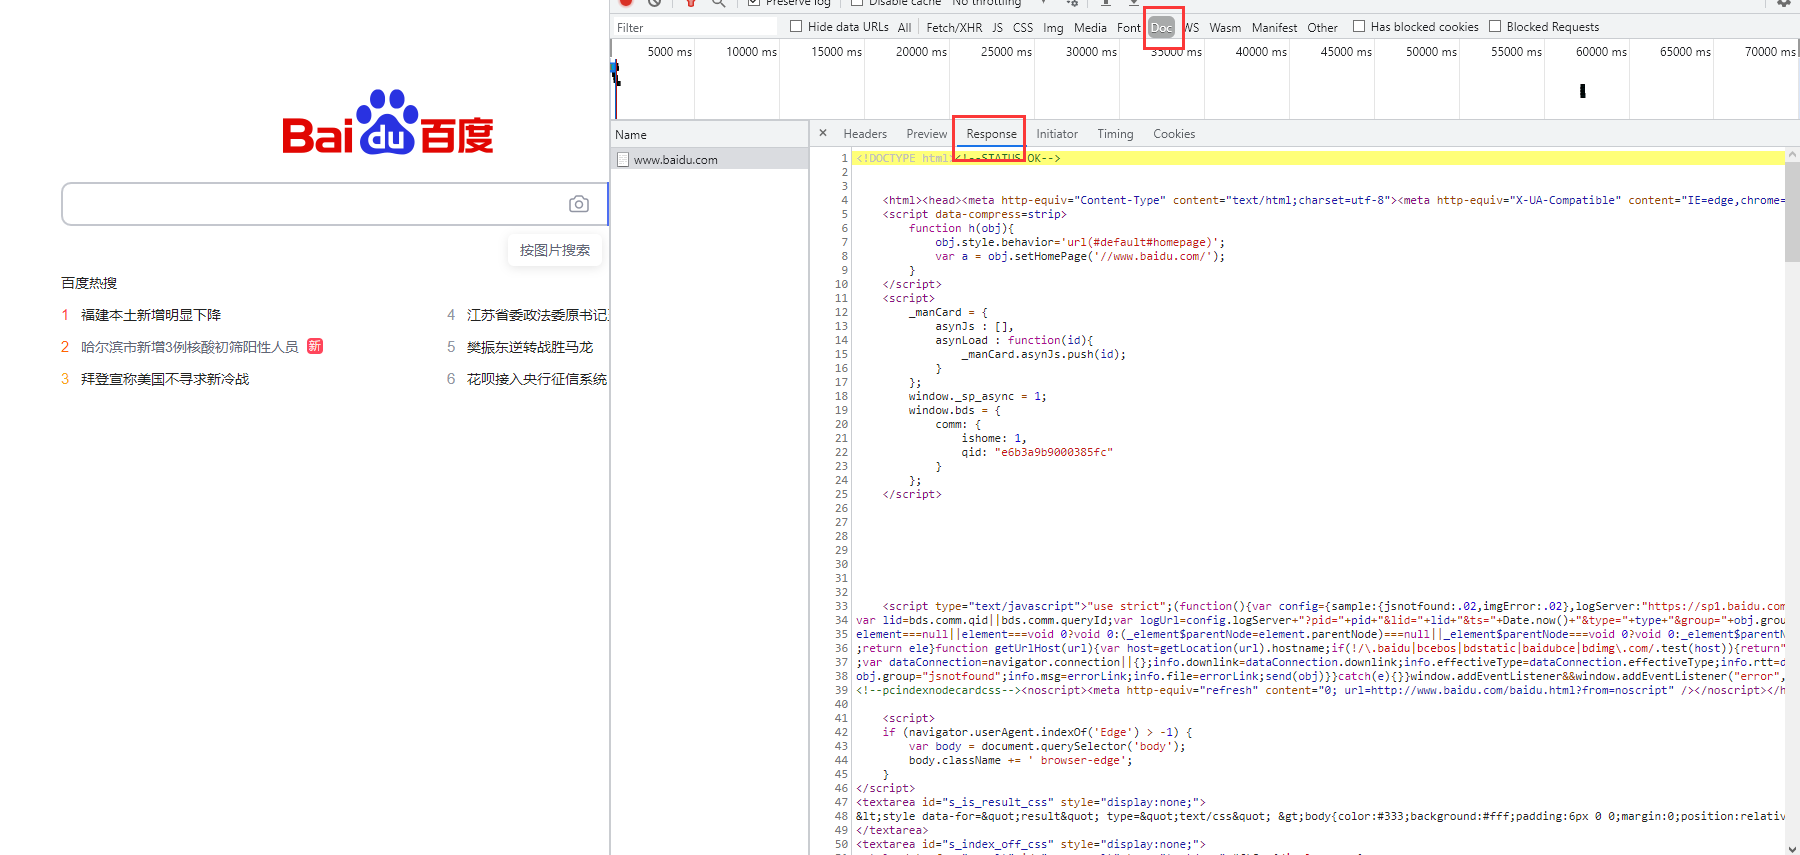Image resolution: width=1800 pixels, height=855 pixels.
Task: Click the code line 'ishome: 1,'
Action: click(x=994, y=438)
